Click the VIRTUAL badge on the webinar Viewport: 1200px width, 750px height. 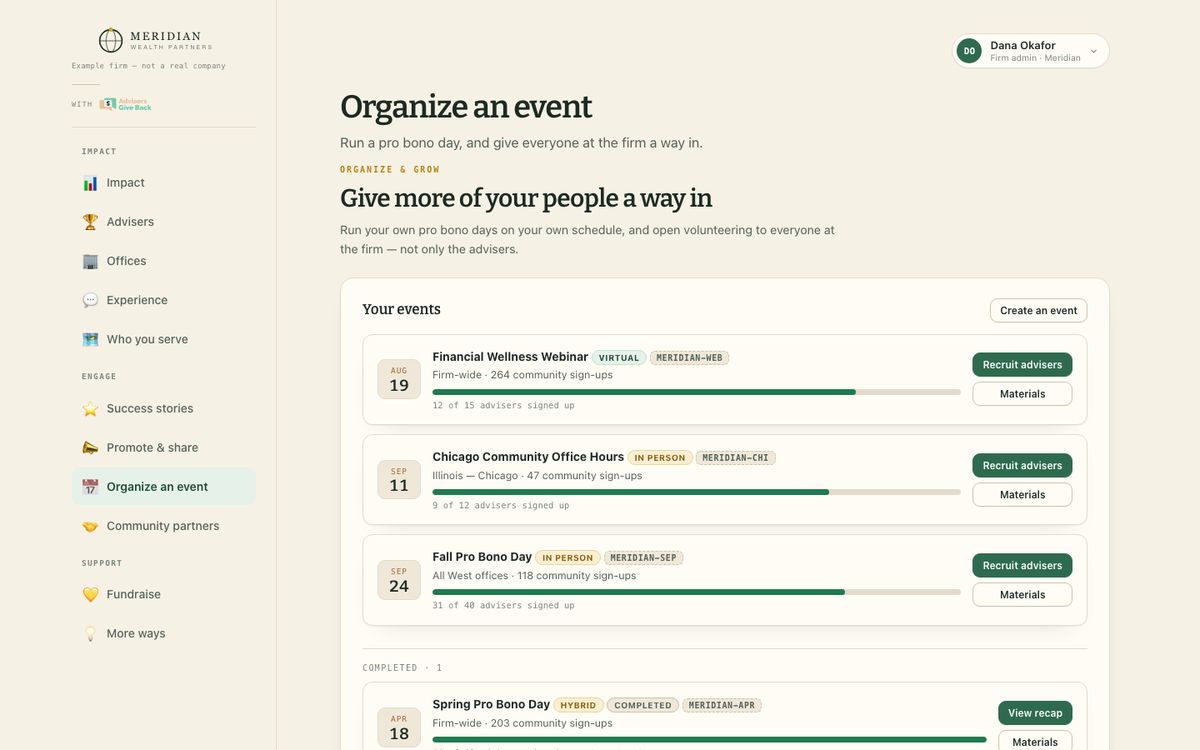click(619, 358)
